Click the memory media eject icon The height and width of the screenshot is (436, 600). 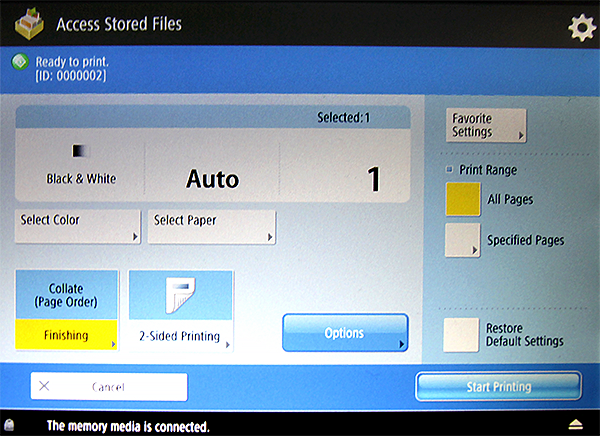click(575, 425)
